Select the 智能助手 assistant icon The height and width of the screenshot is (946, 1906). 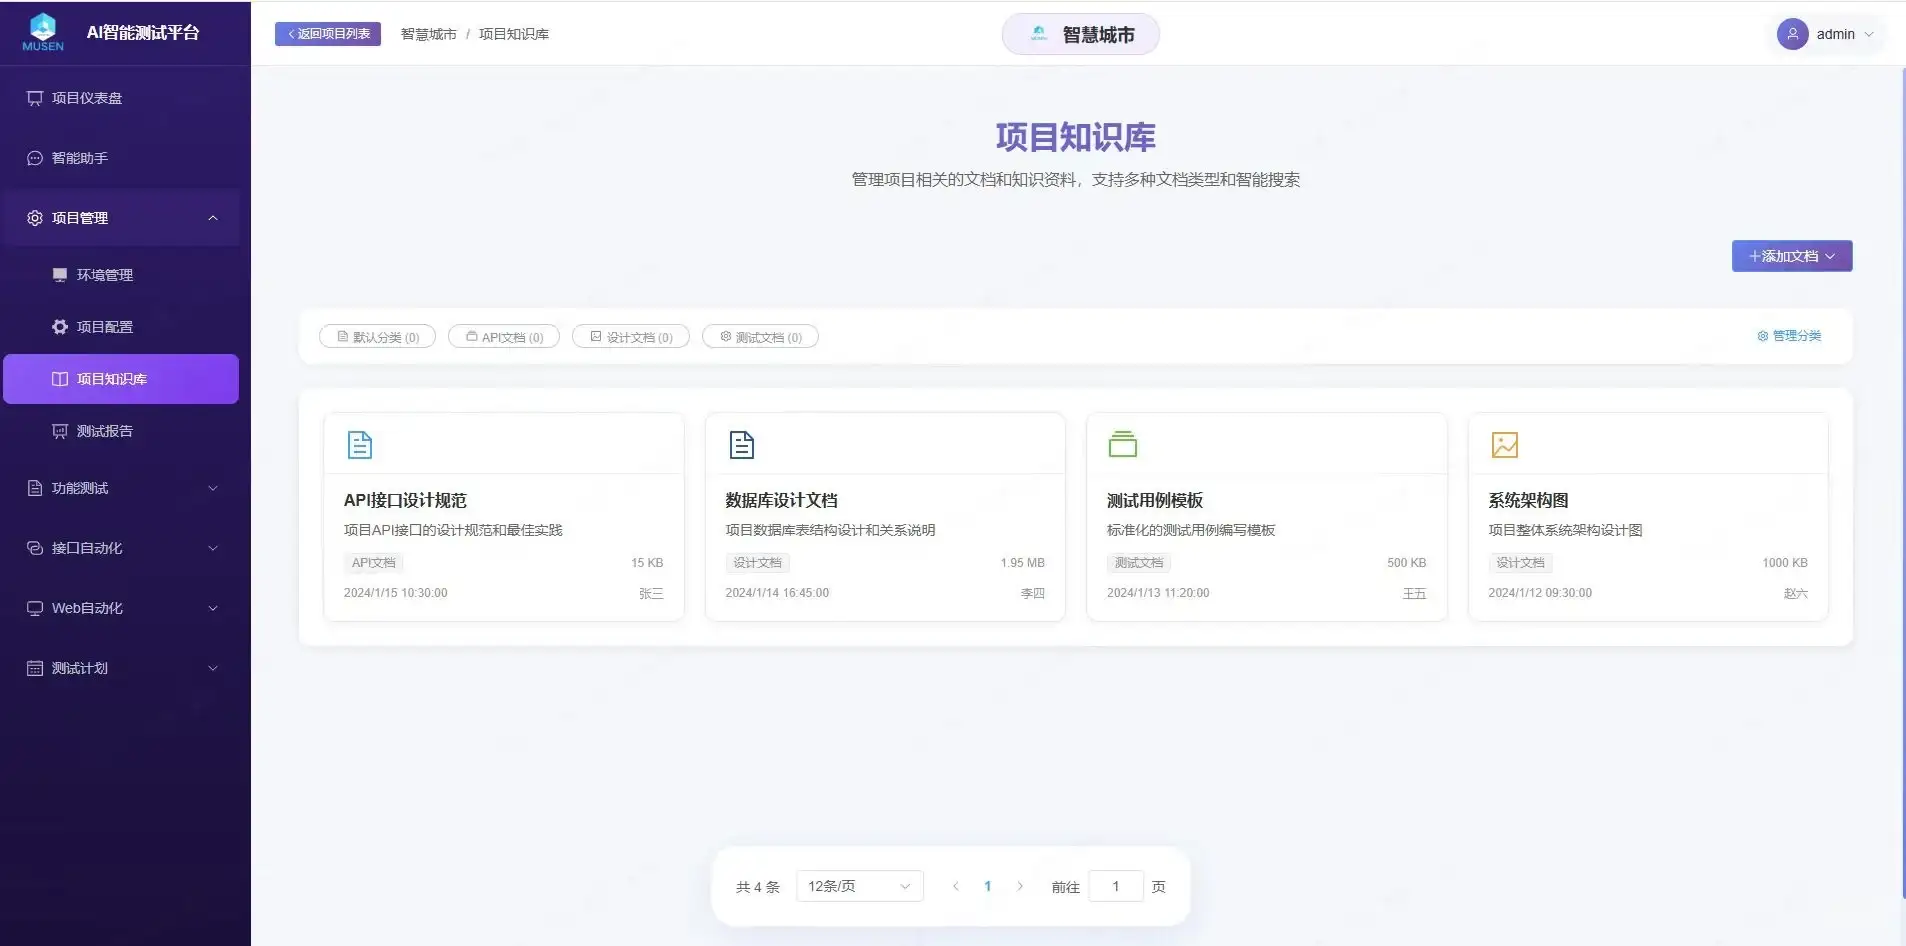[33, 158]
